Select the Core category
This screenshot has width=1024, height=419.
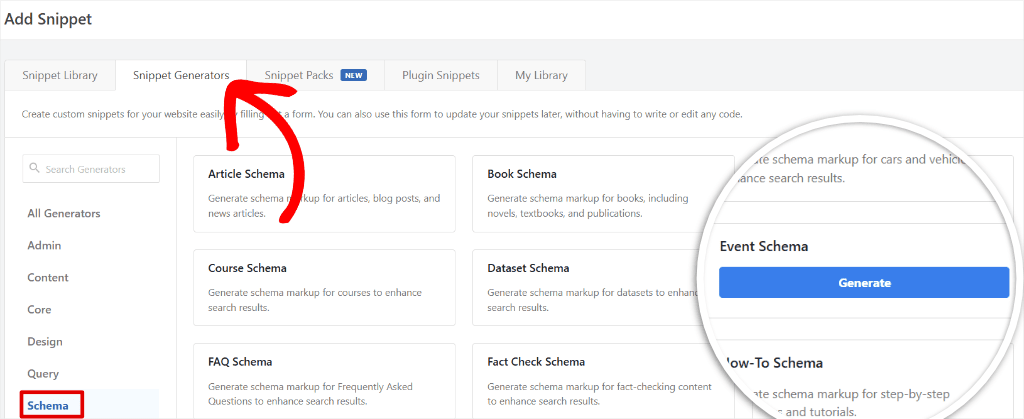pyautogui.click(x=39, y=309)
